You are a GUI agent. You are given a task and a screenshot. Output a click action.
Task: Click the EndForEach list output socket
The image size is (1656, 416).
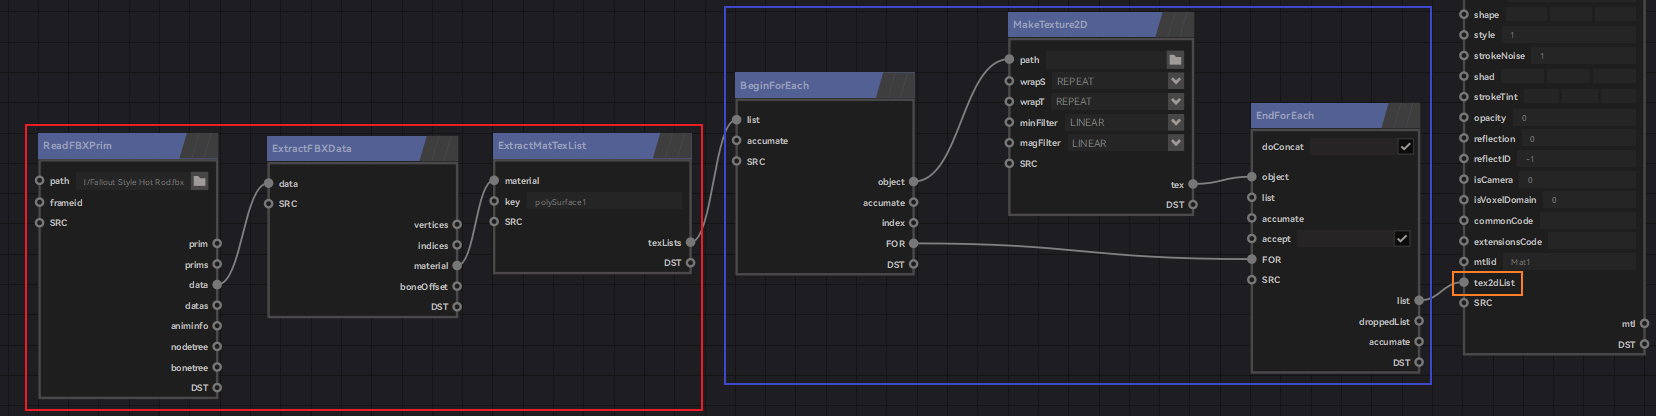(1419, 300)
